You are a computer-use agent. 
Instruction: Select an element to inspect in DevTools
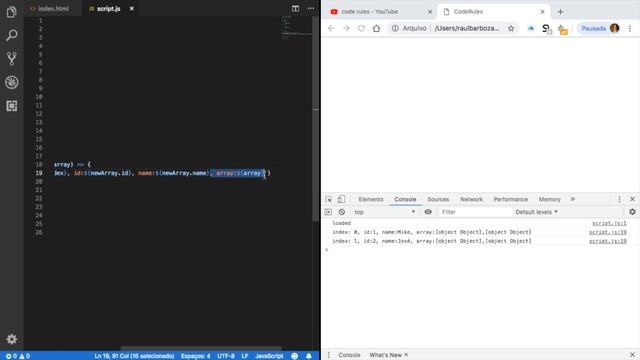coord(329,199)
